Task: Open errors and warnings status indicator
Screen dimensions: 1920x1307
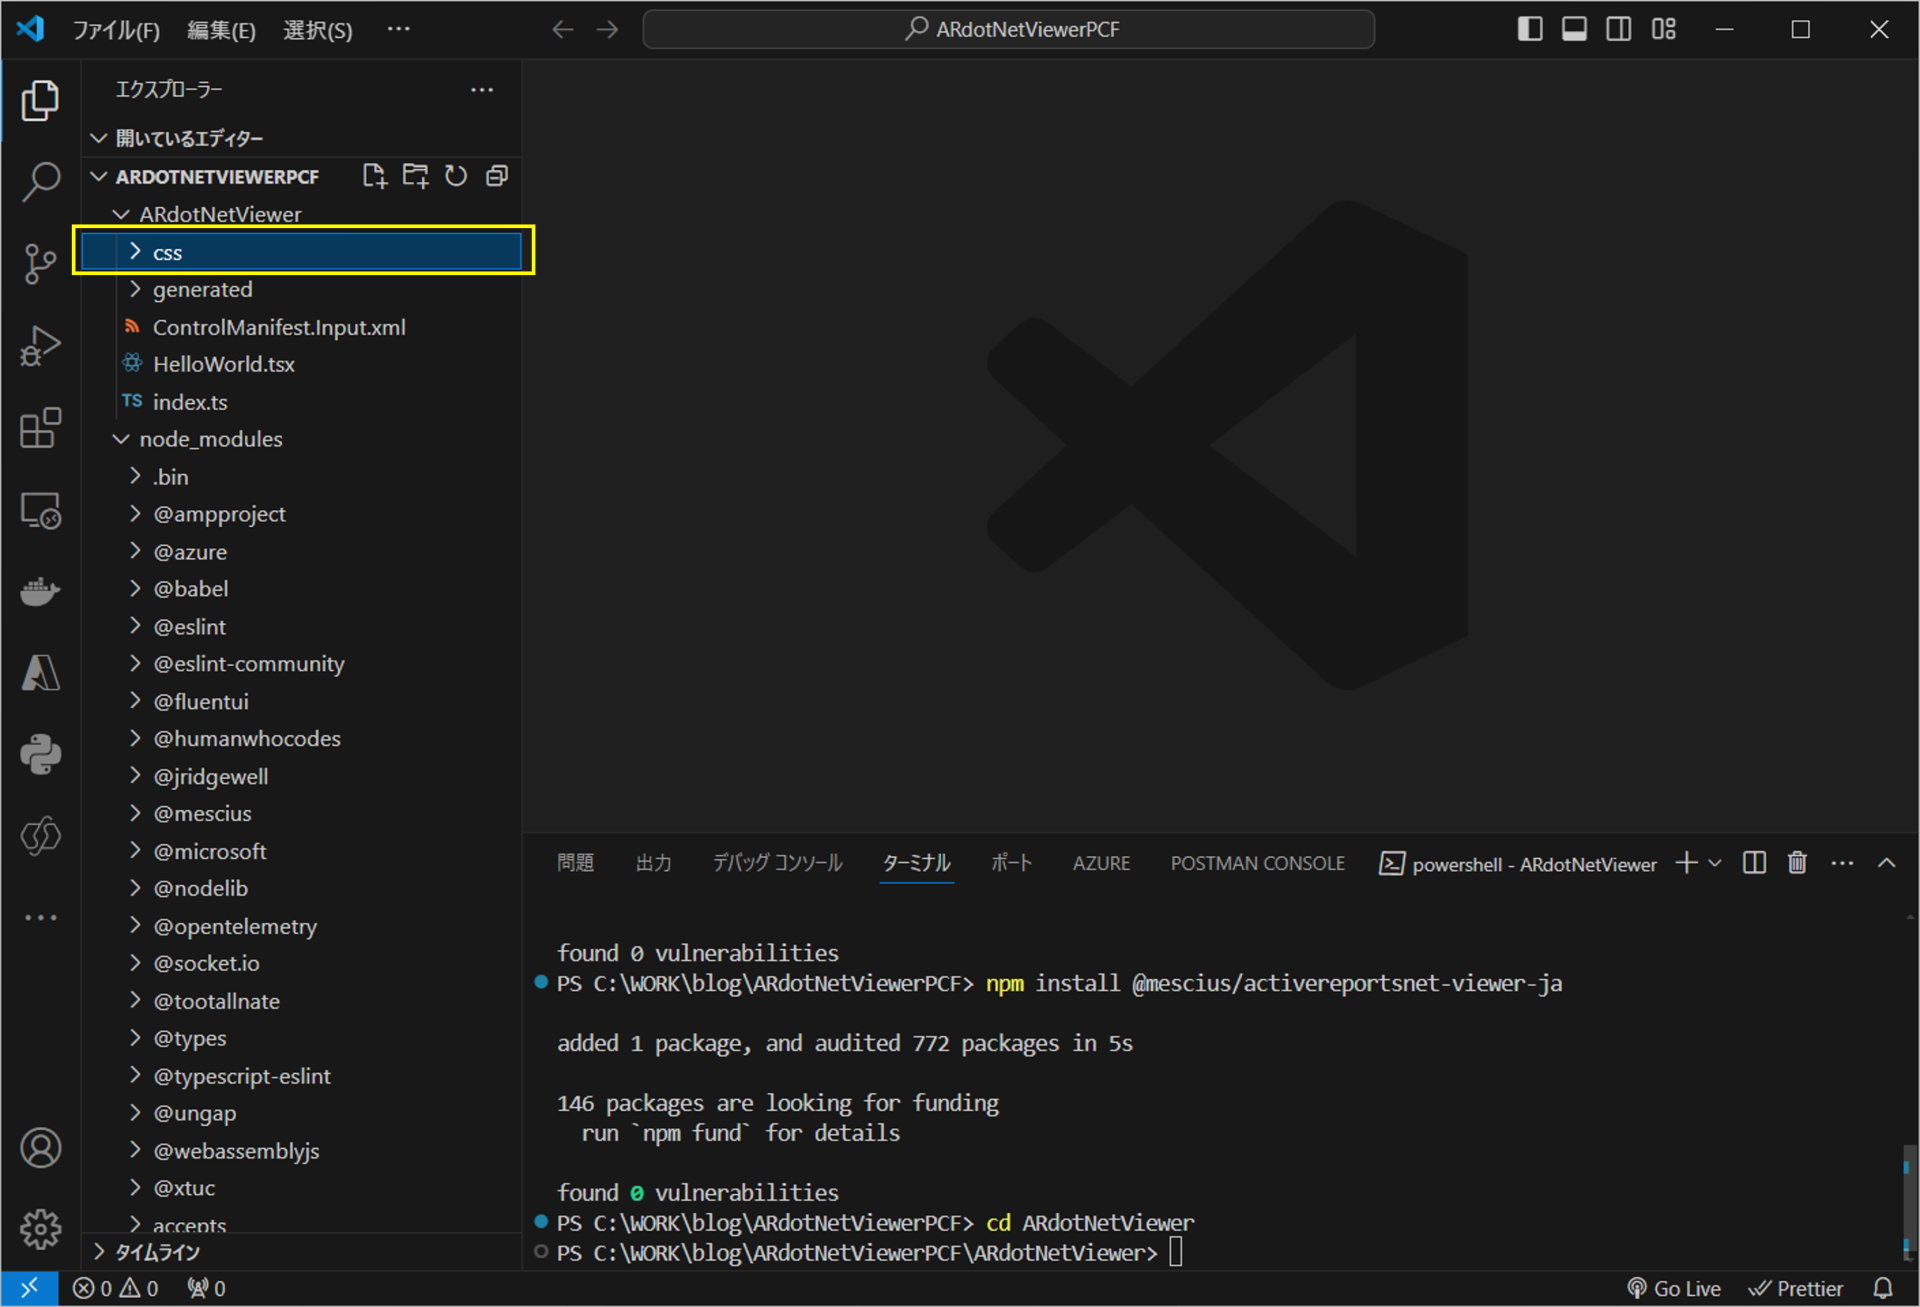Action: 116,1288
